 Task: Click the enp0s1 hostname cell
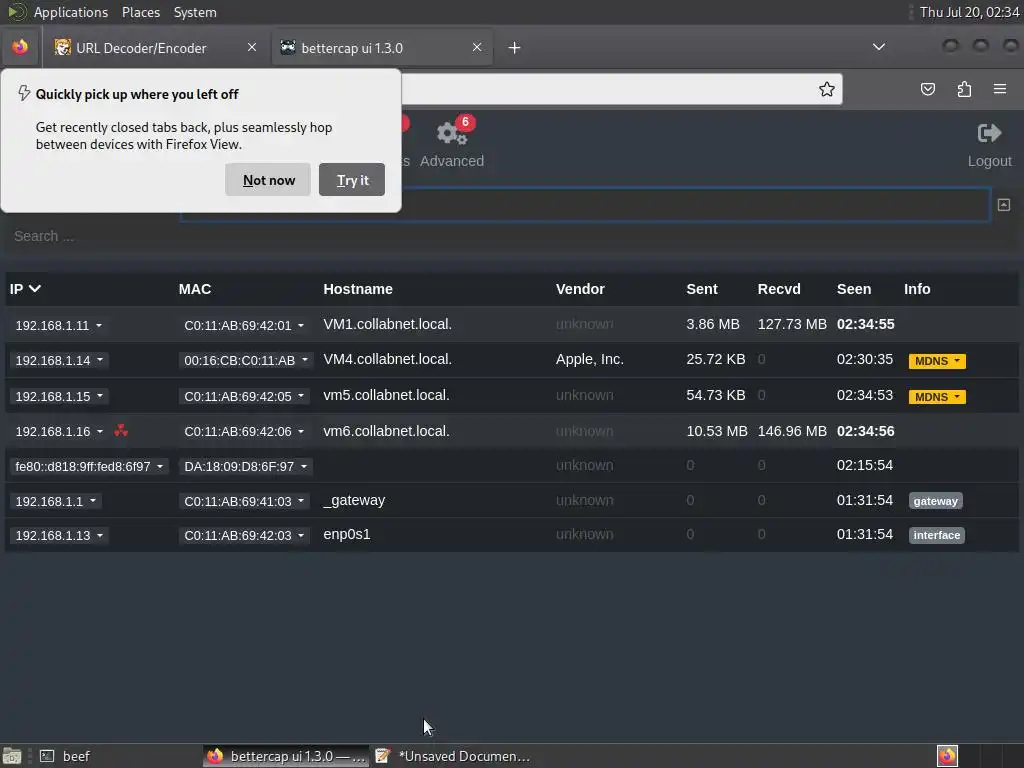tap(347, 534)
